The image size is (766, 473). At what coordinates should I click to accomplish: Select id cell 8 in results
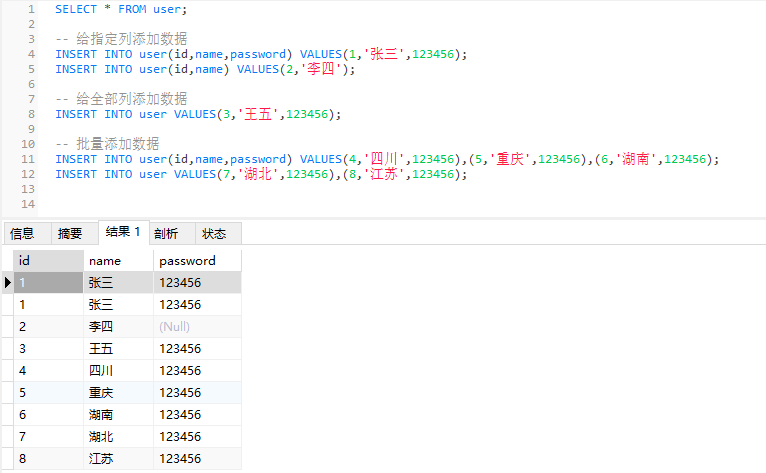coord(48,458)
